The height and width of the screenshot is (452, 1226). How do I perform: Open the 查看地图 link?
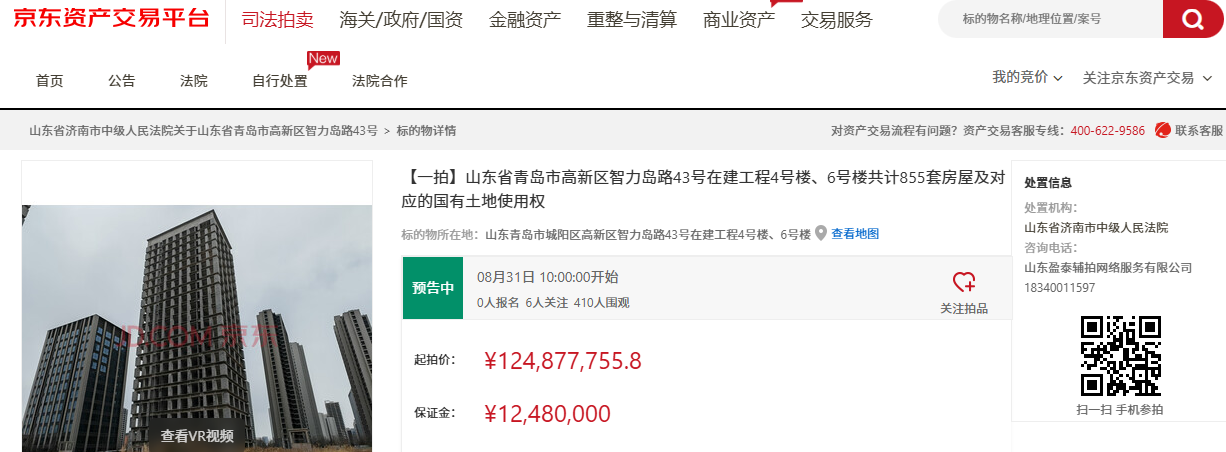pyautogui.click(x=855, y=234)
